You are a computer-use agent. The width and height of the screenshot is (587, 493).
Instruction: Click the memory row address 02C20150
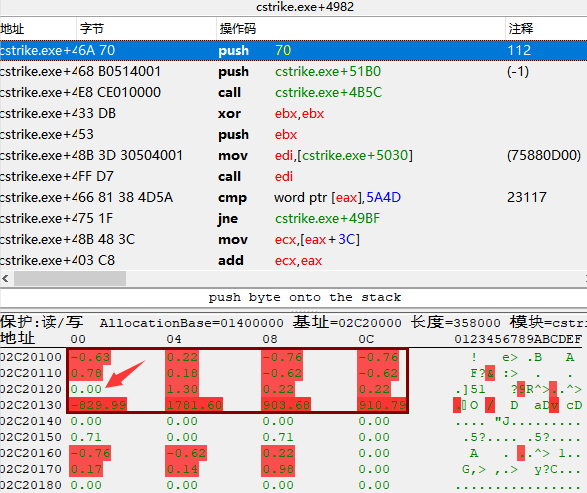point(31,437)
